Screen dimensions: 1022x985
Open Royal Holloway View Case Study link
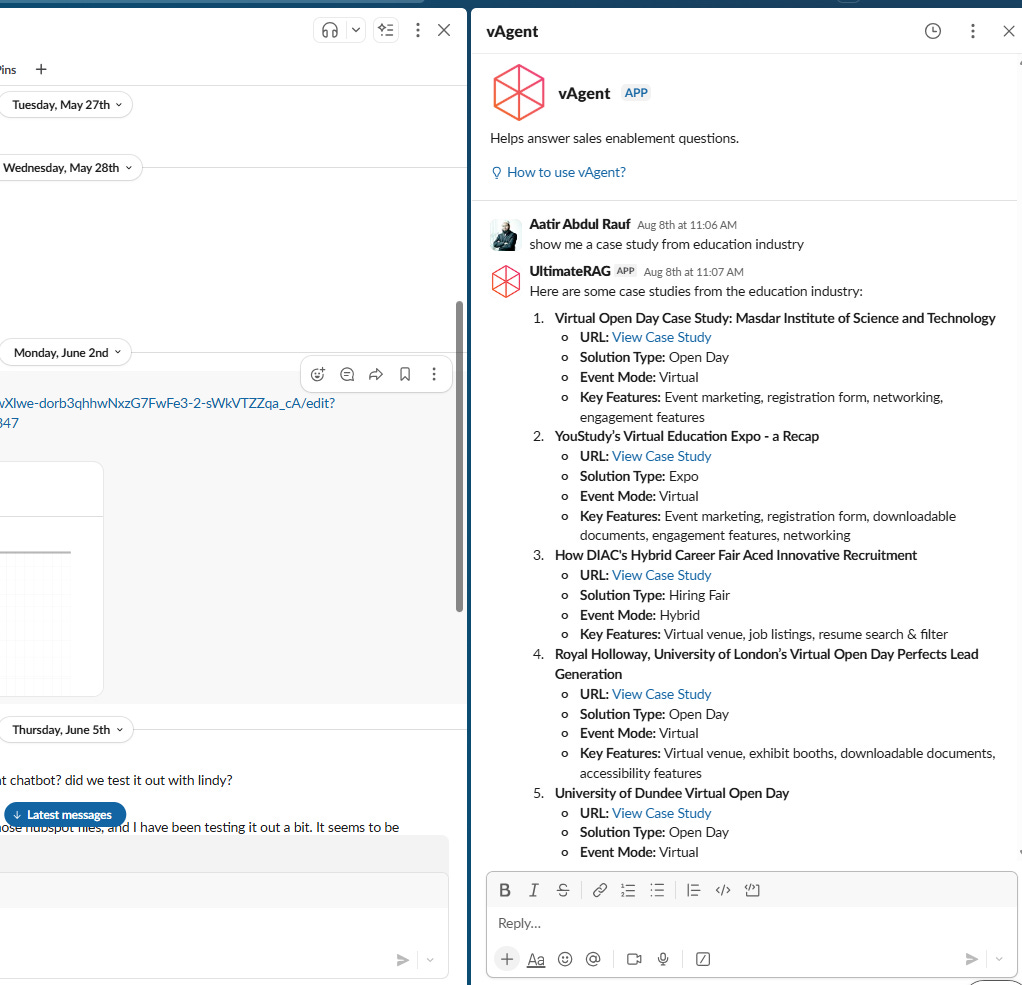click(662, 694)
